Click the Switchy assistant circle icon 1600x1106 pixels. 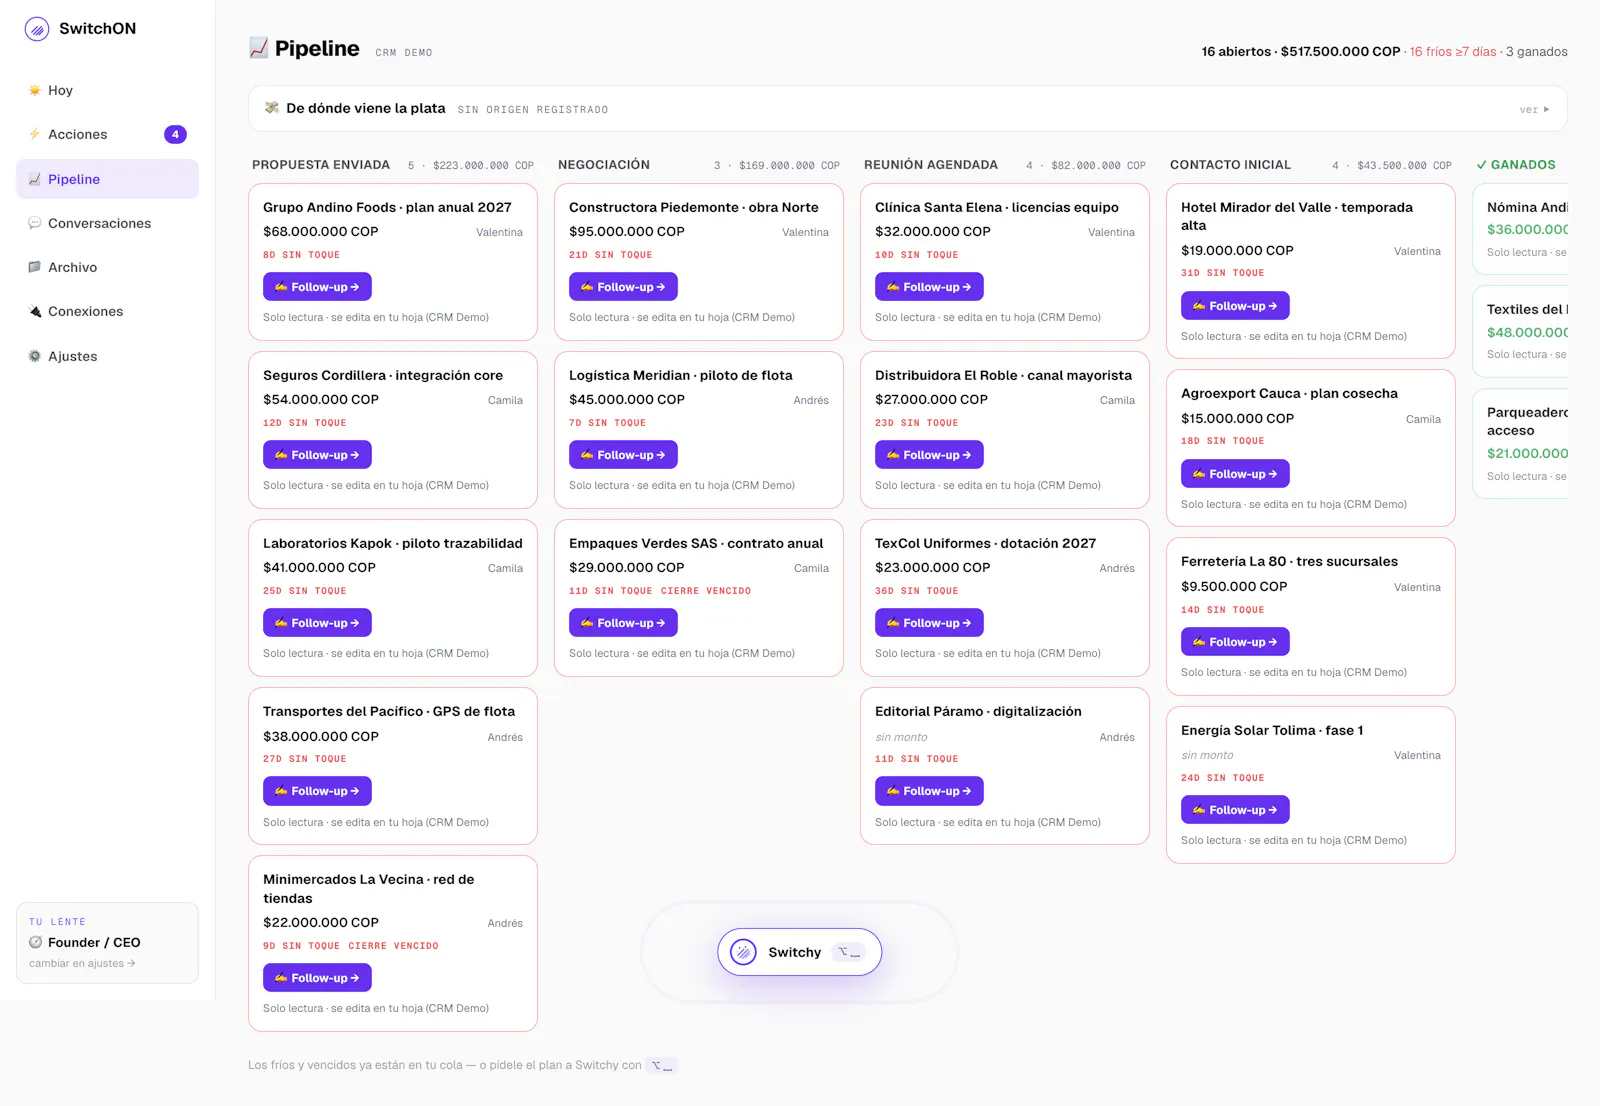click(x=743, y=952)
